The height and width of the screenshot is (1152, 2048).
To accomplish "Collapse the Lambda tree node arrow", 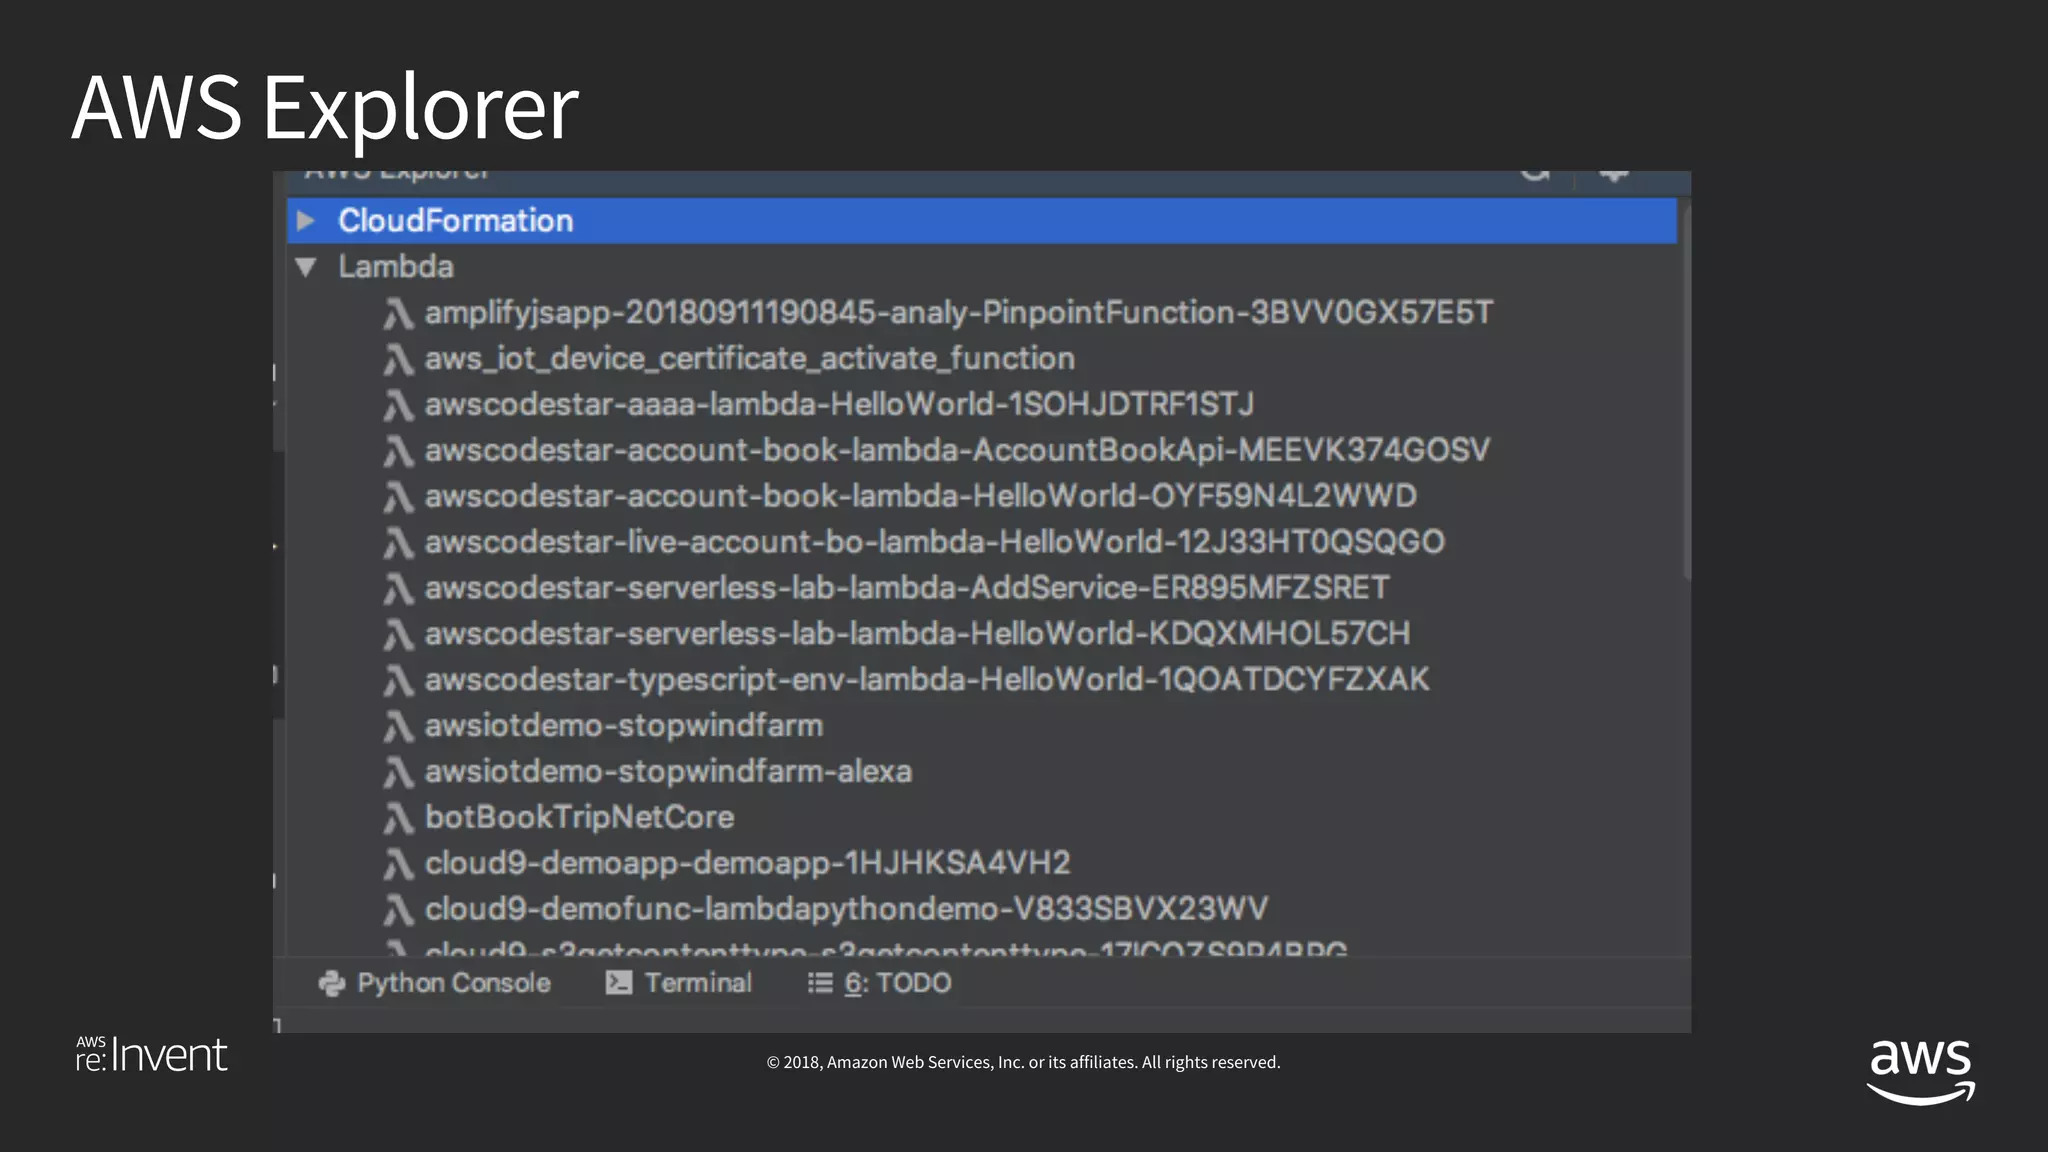I will point(306,267).
